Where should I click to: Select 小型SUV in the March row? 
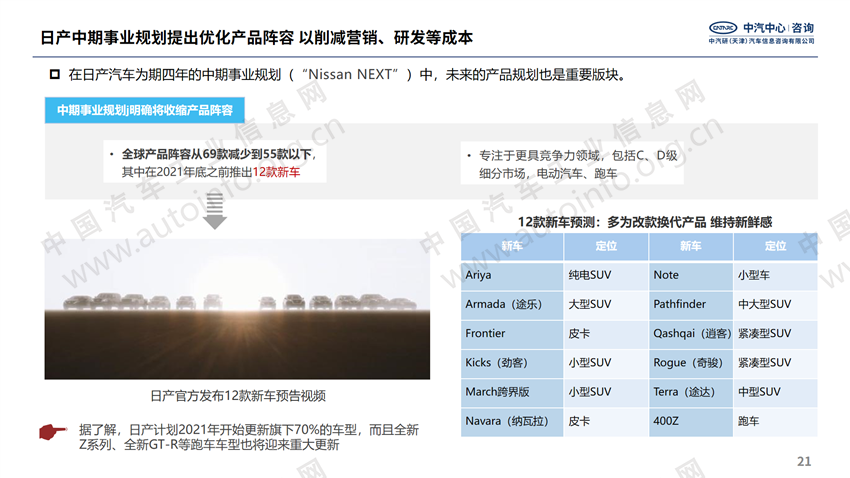tap(606, 392)
